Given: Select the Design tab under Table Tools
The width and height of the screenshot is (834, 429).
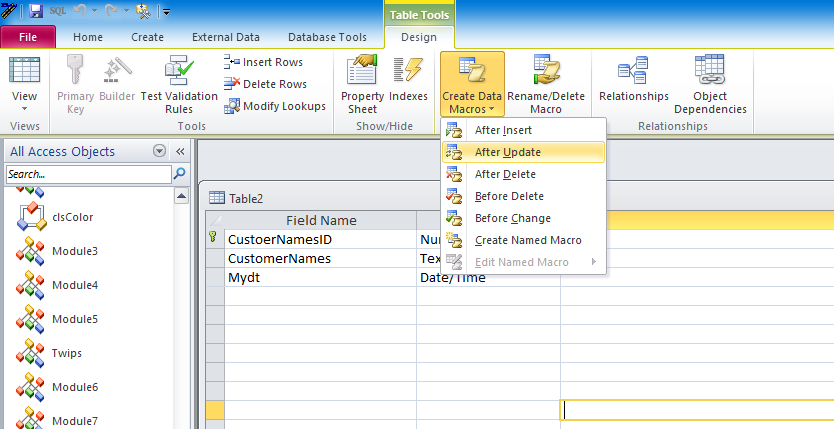Looking at the screenshot, I should click(419, 37).
